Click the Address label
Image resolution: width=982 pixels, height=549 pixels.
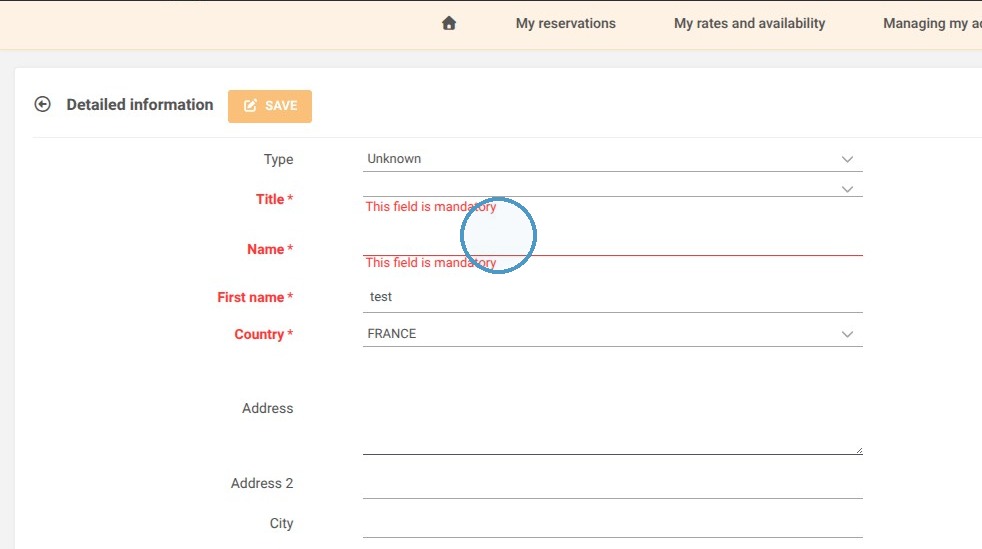tap(267, 408)
